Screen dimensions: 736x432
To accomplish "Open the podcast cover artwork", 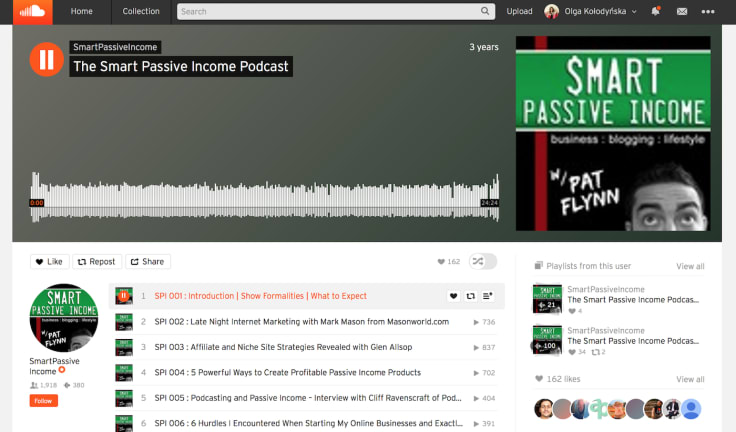I will coord(613,134).
